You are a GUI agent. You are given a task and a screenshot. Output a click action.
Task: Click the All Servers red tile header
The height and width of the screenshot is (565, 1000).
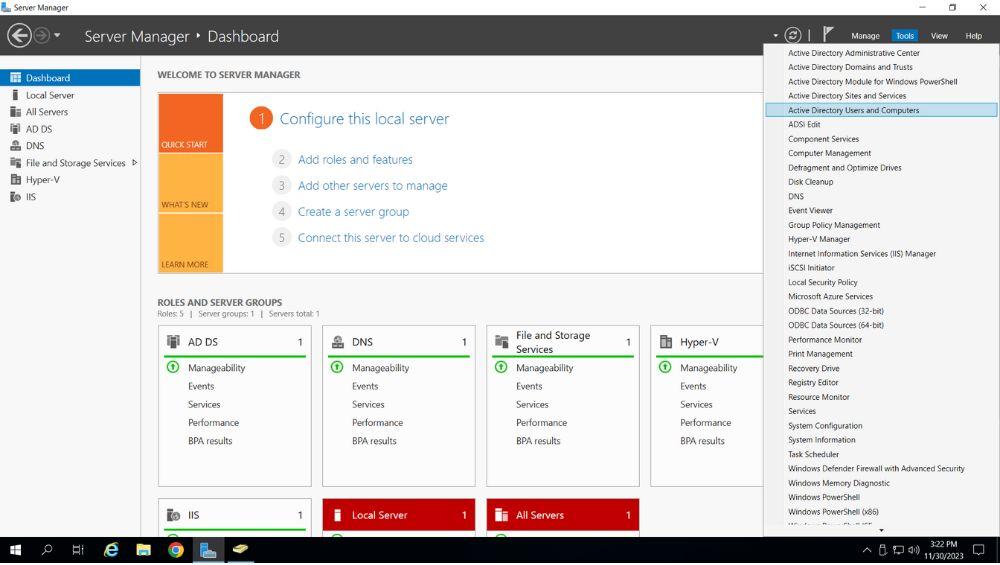562,515
